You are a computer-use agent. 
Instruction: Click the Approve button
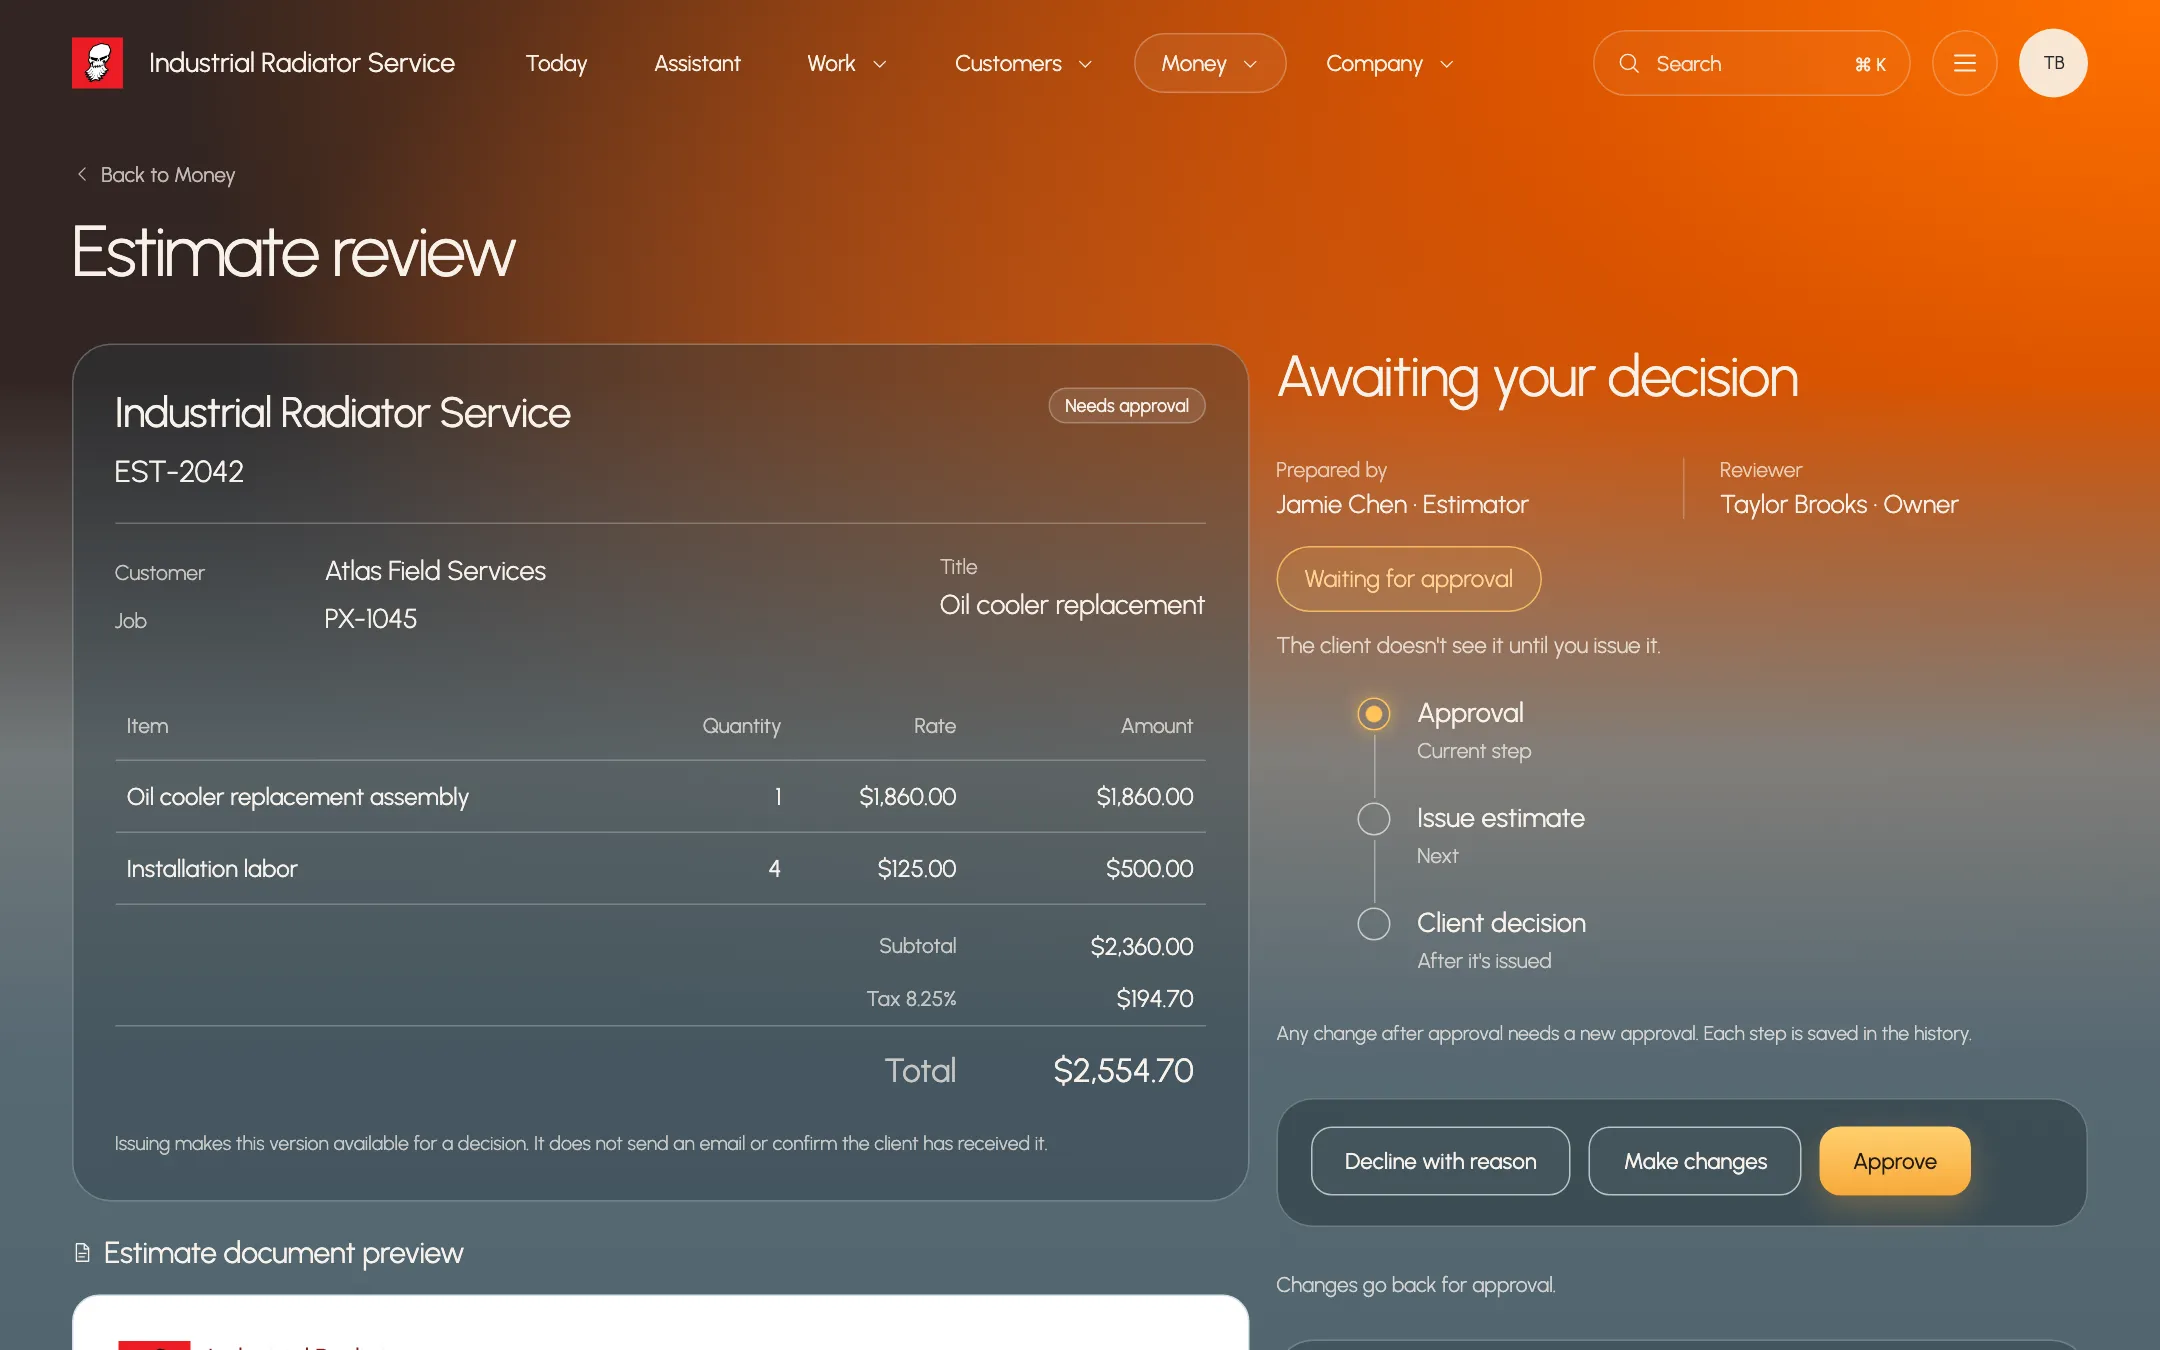(x=1894, y=1161)
